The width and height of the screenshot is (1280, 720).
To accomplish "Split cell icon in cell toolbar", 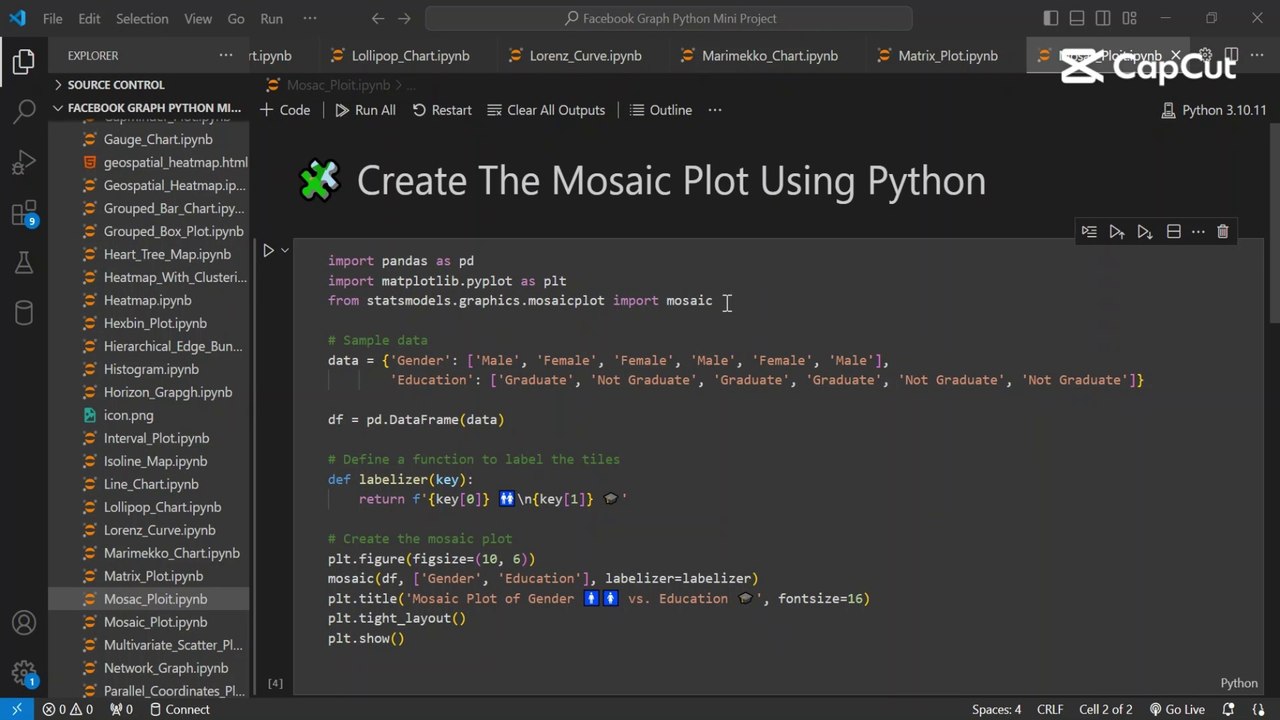I will coord(1174,232).
